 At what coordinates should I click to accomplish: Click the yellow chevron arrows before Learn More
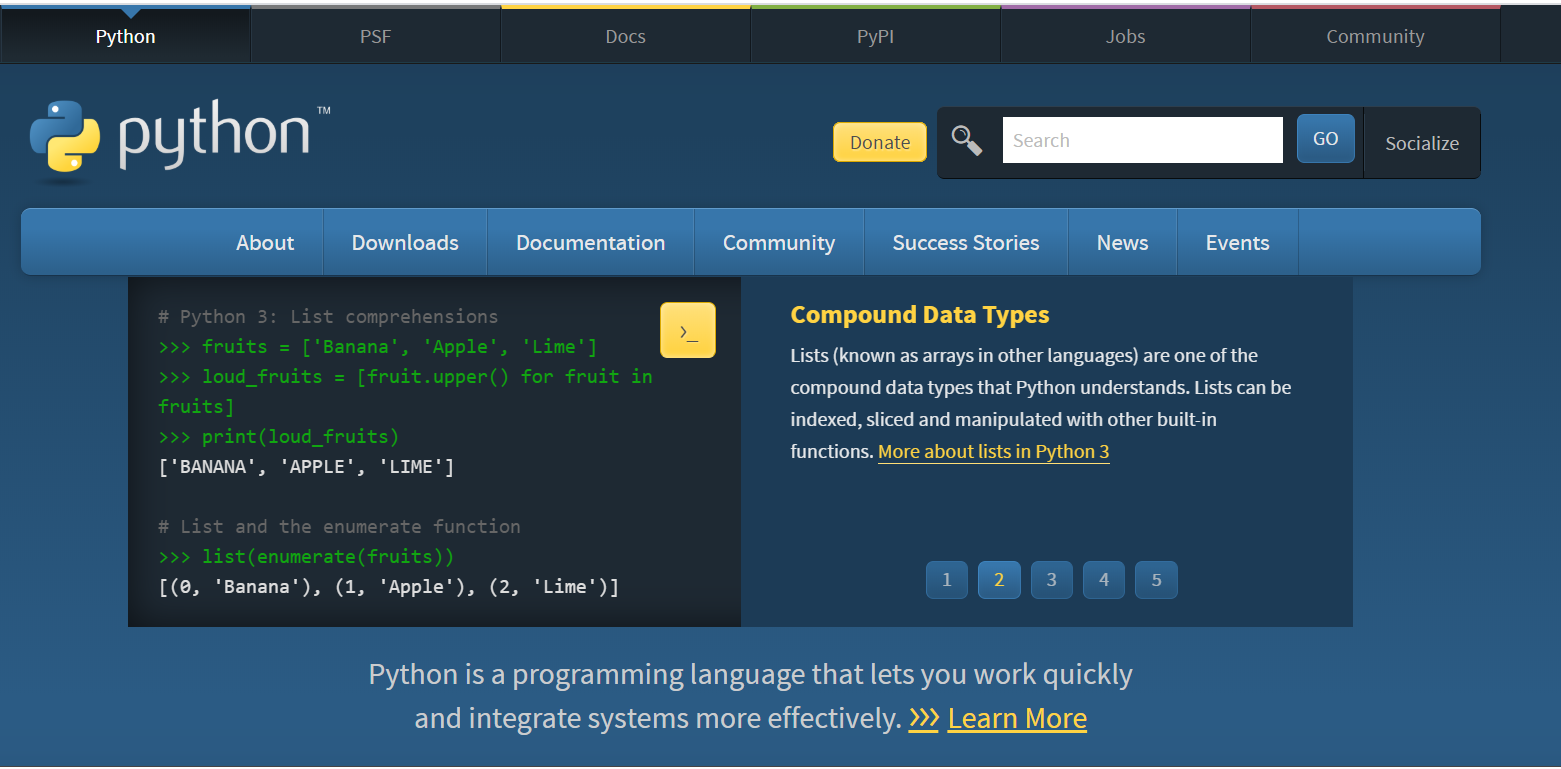click(924, 718)
